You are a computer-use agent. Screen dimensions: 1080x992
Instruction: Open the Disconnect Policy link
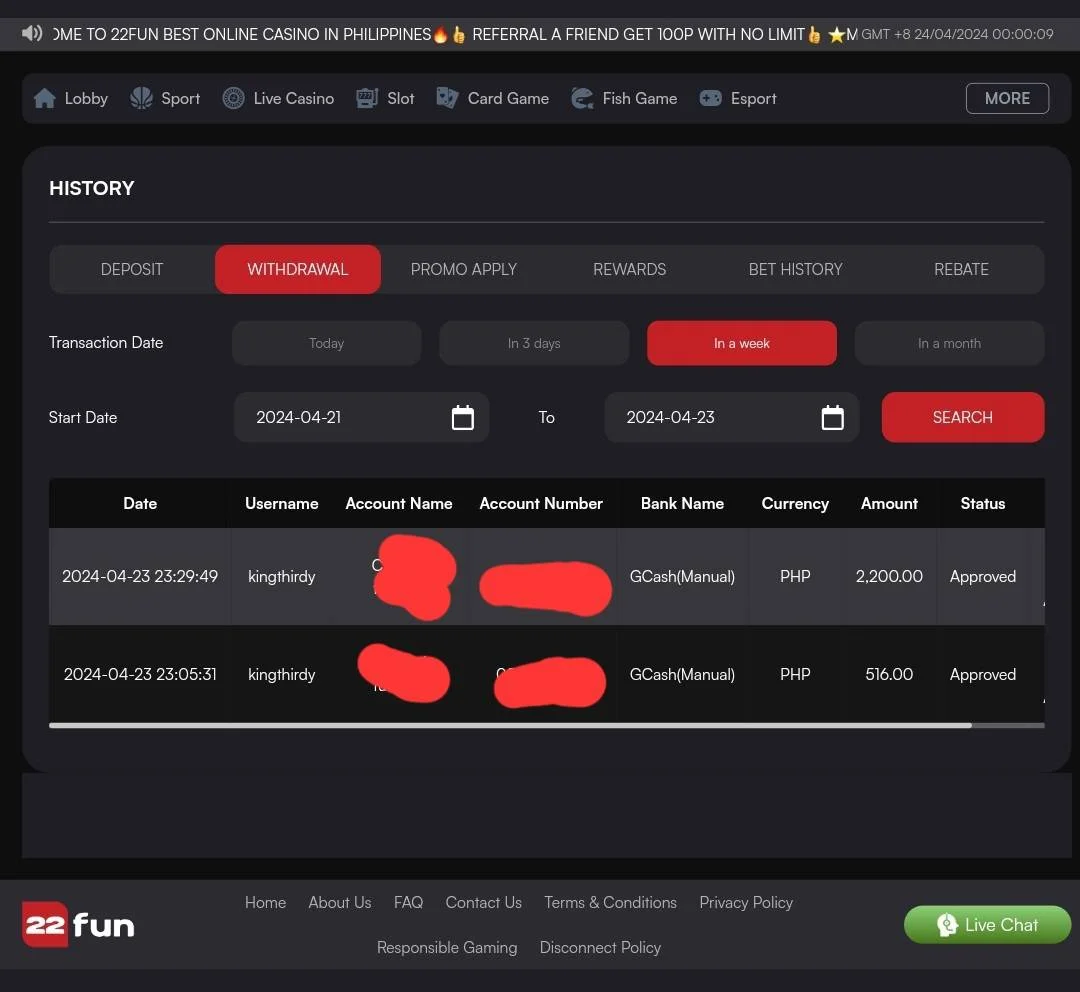pyautogui.click(x=600, y=947)
